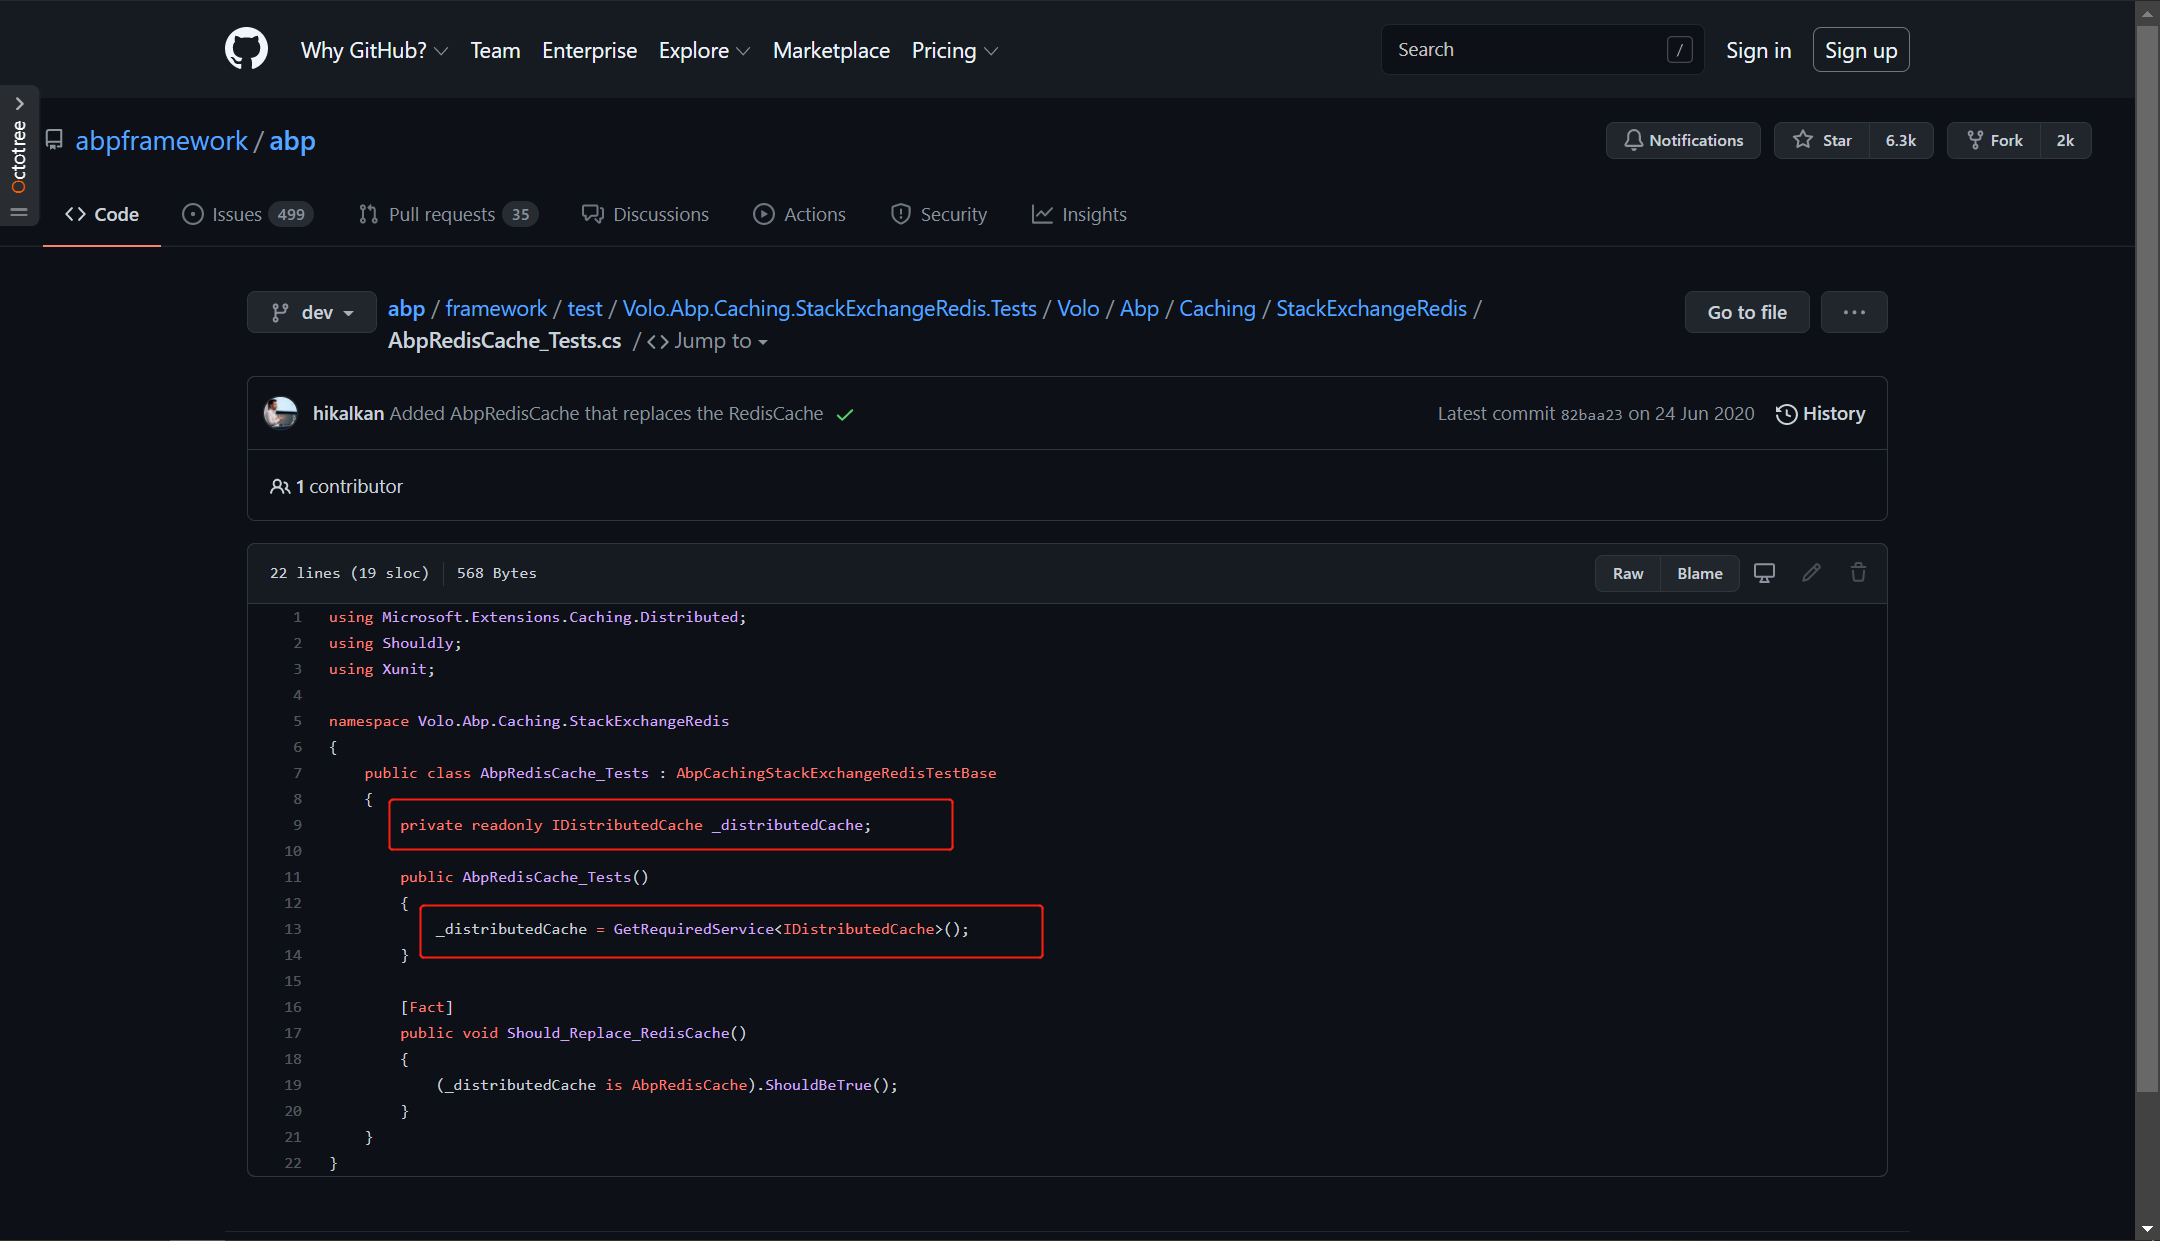Screen dimensions: 2160x1241
Task: Fork the abp repository
Action: coord(1995,140)
